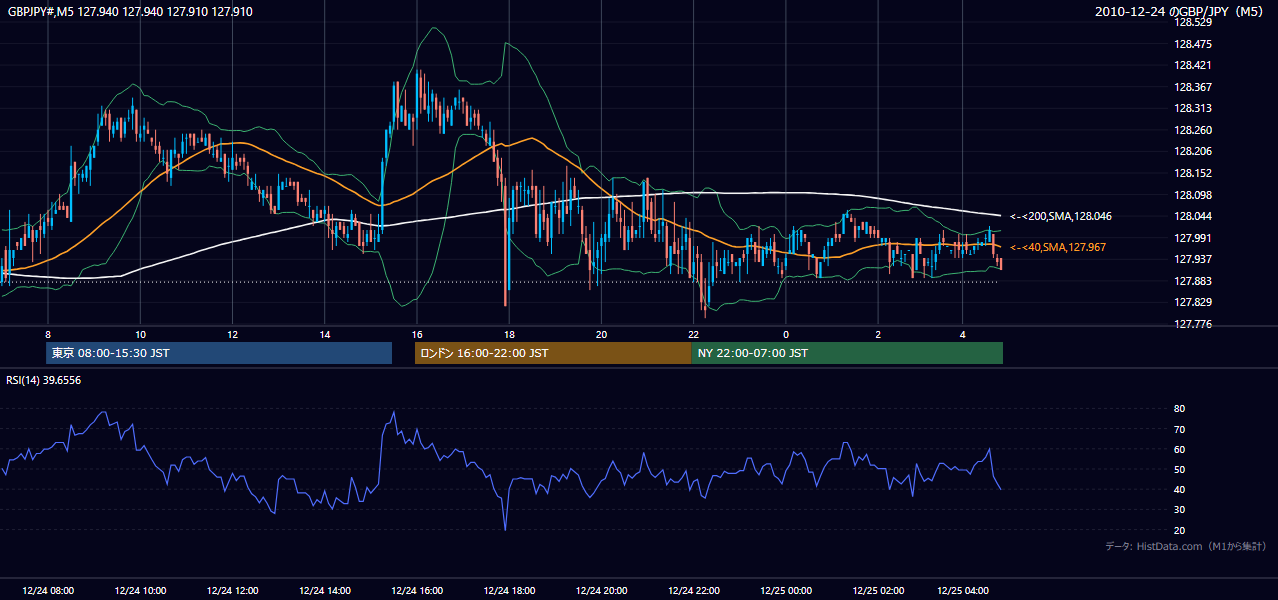The image size is (1278, 600).
Task: Click price axis value 128.152
Action: (1193, 173)
